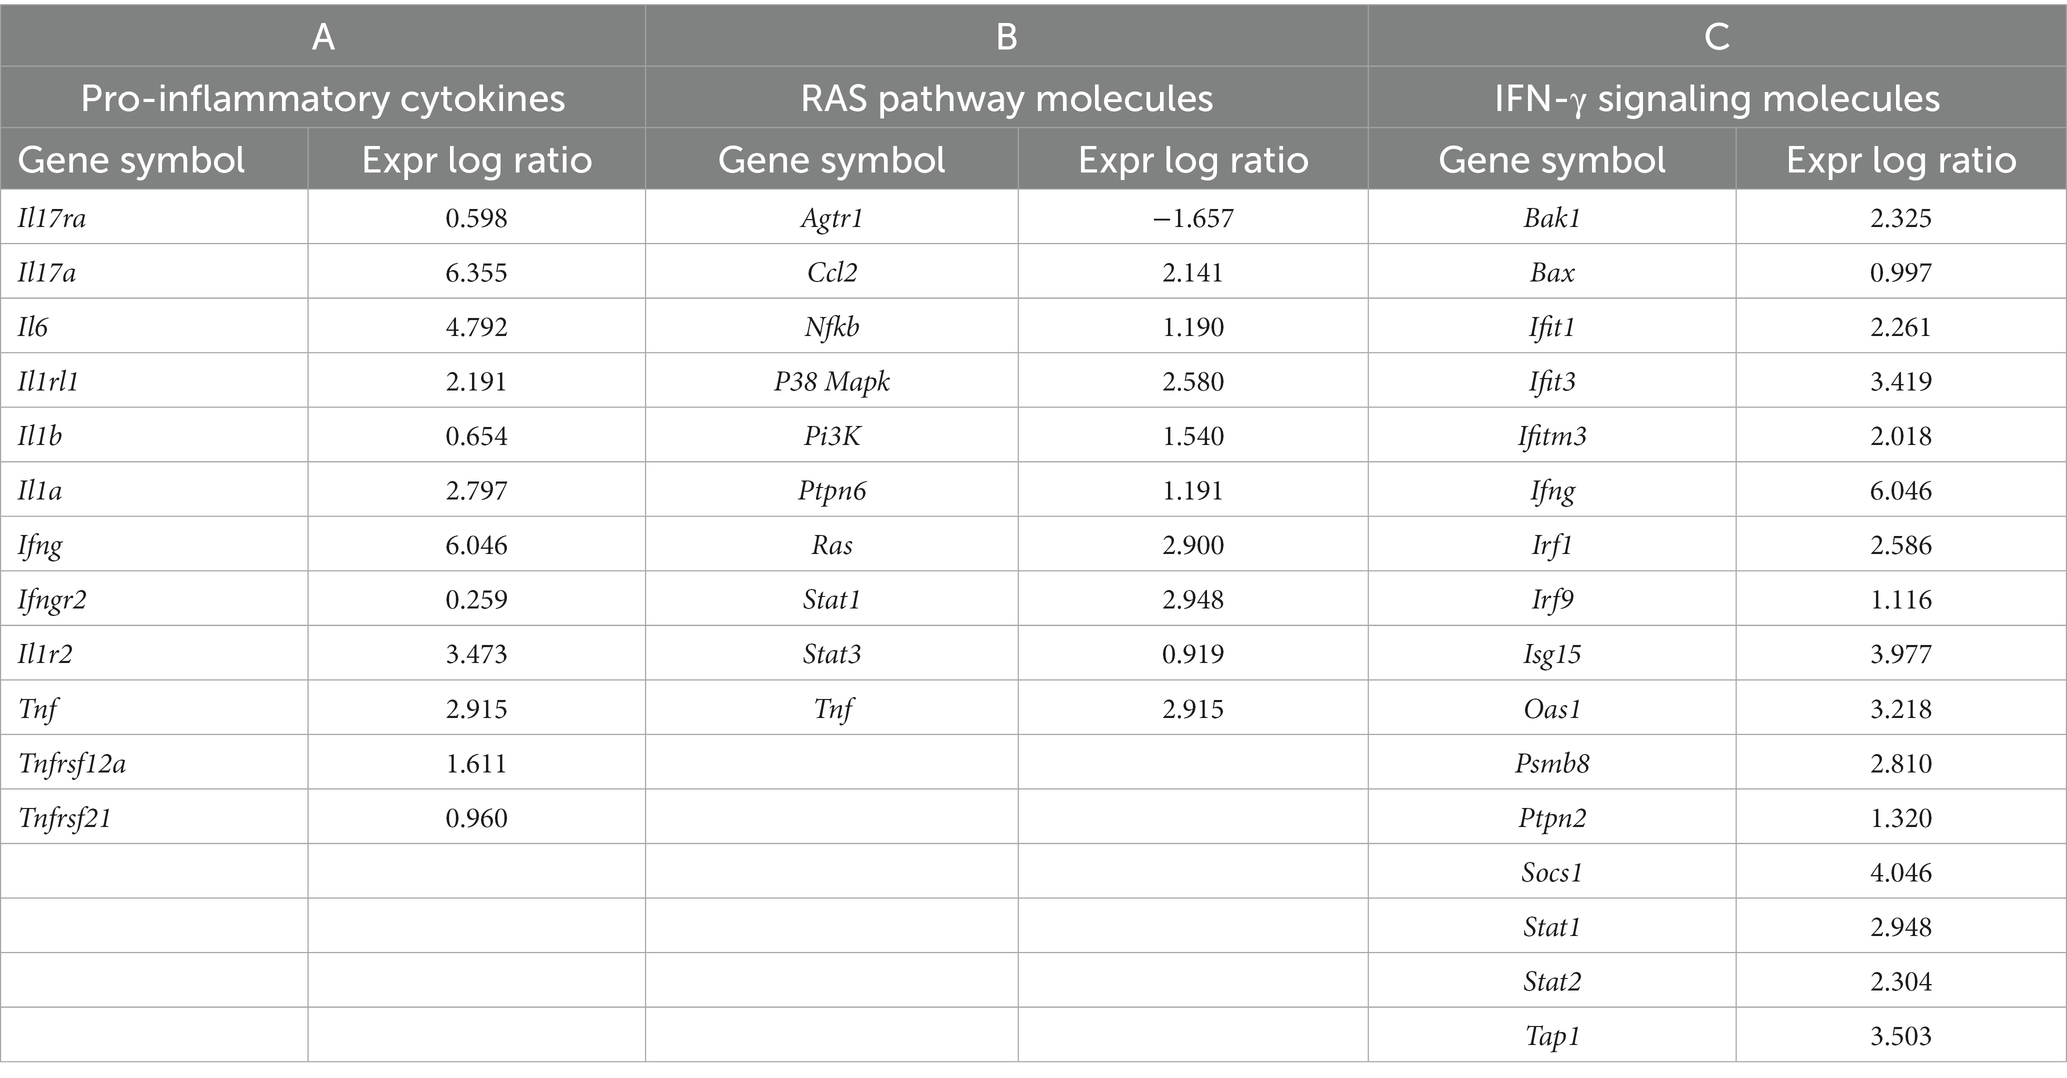
Task: Click the negative value −1.657
Action: (1193, 218)
